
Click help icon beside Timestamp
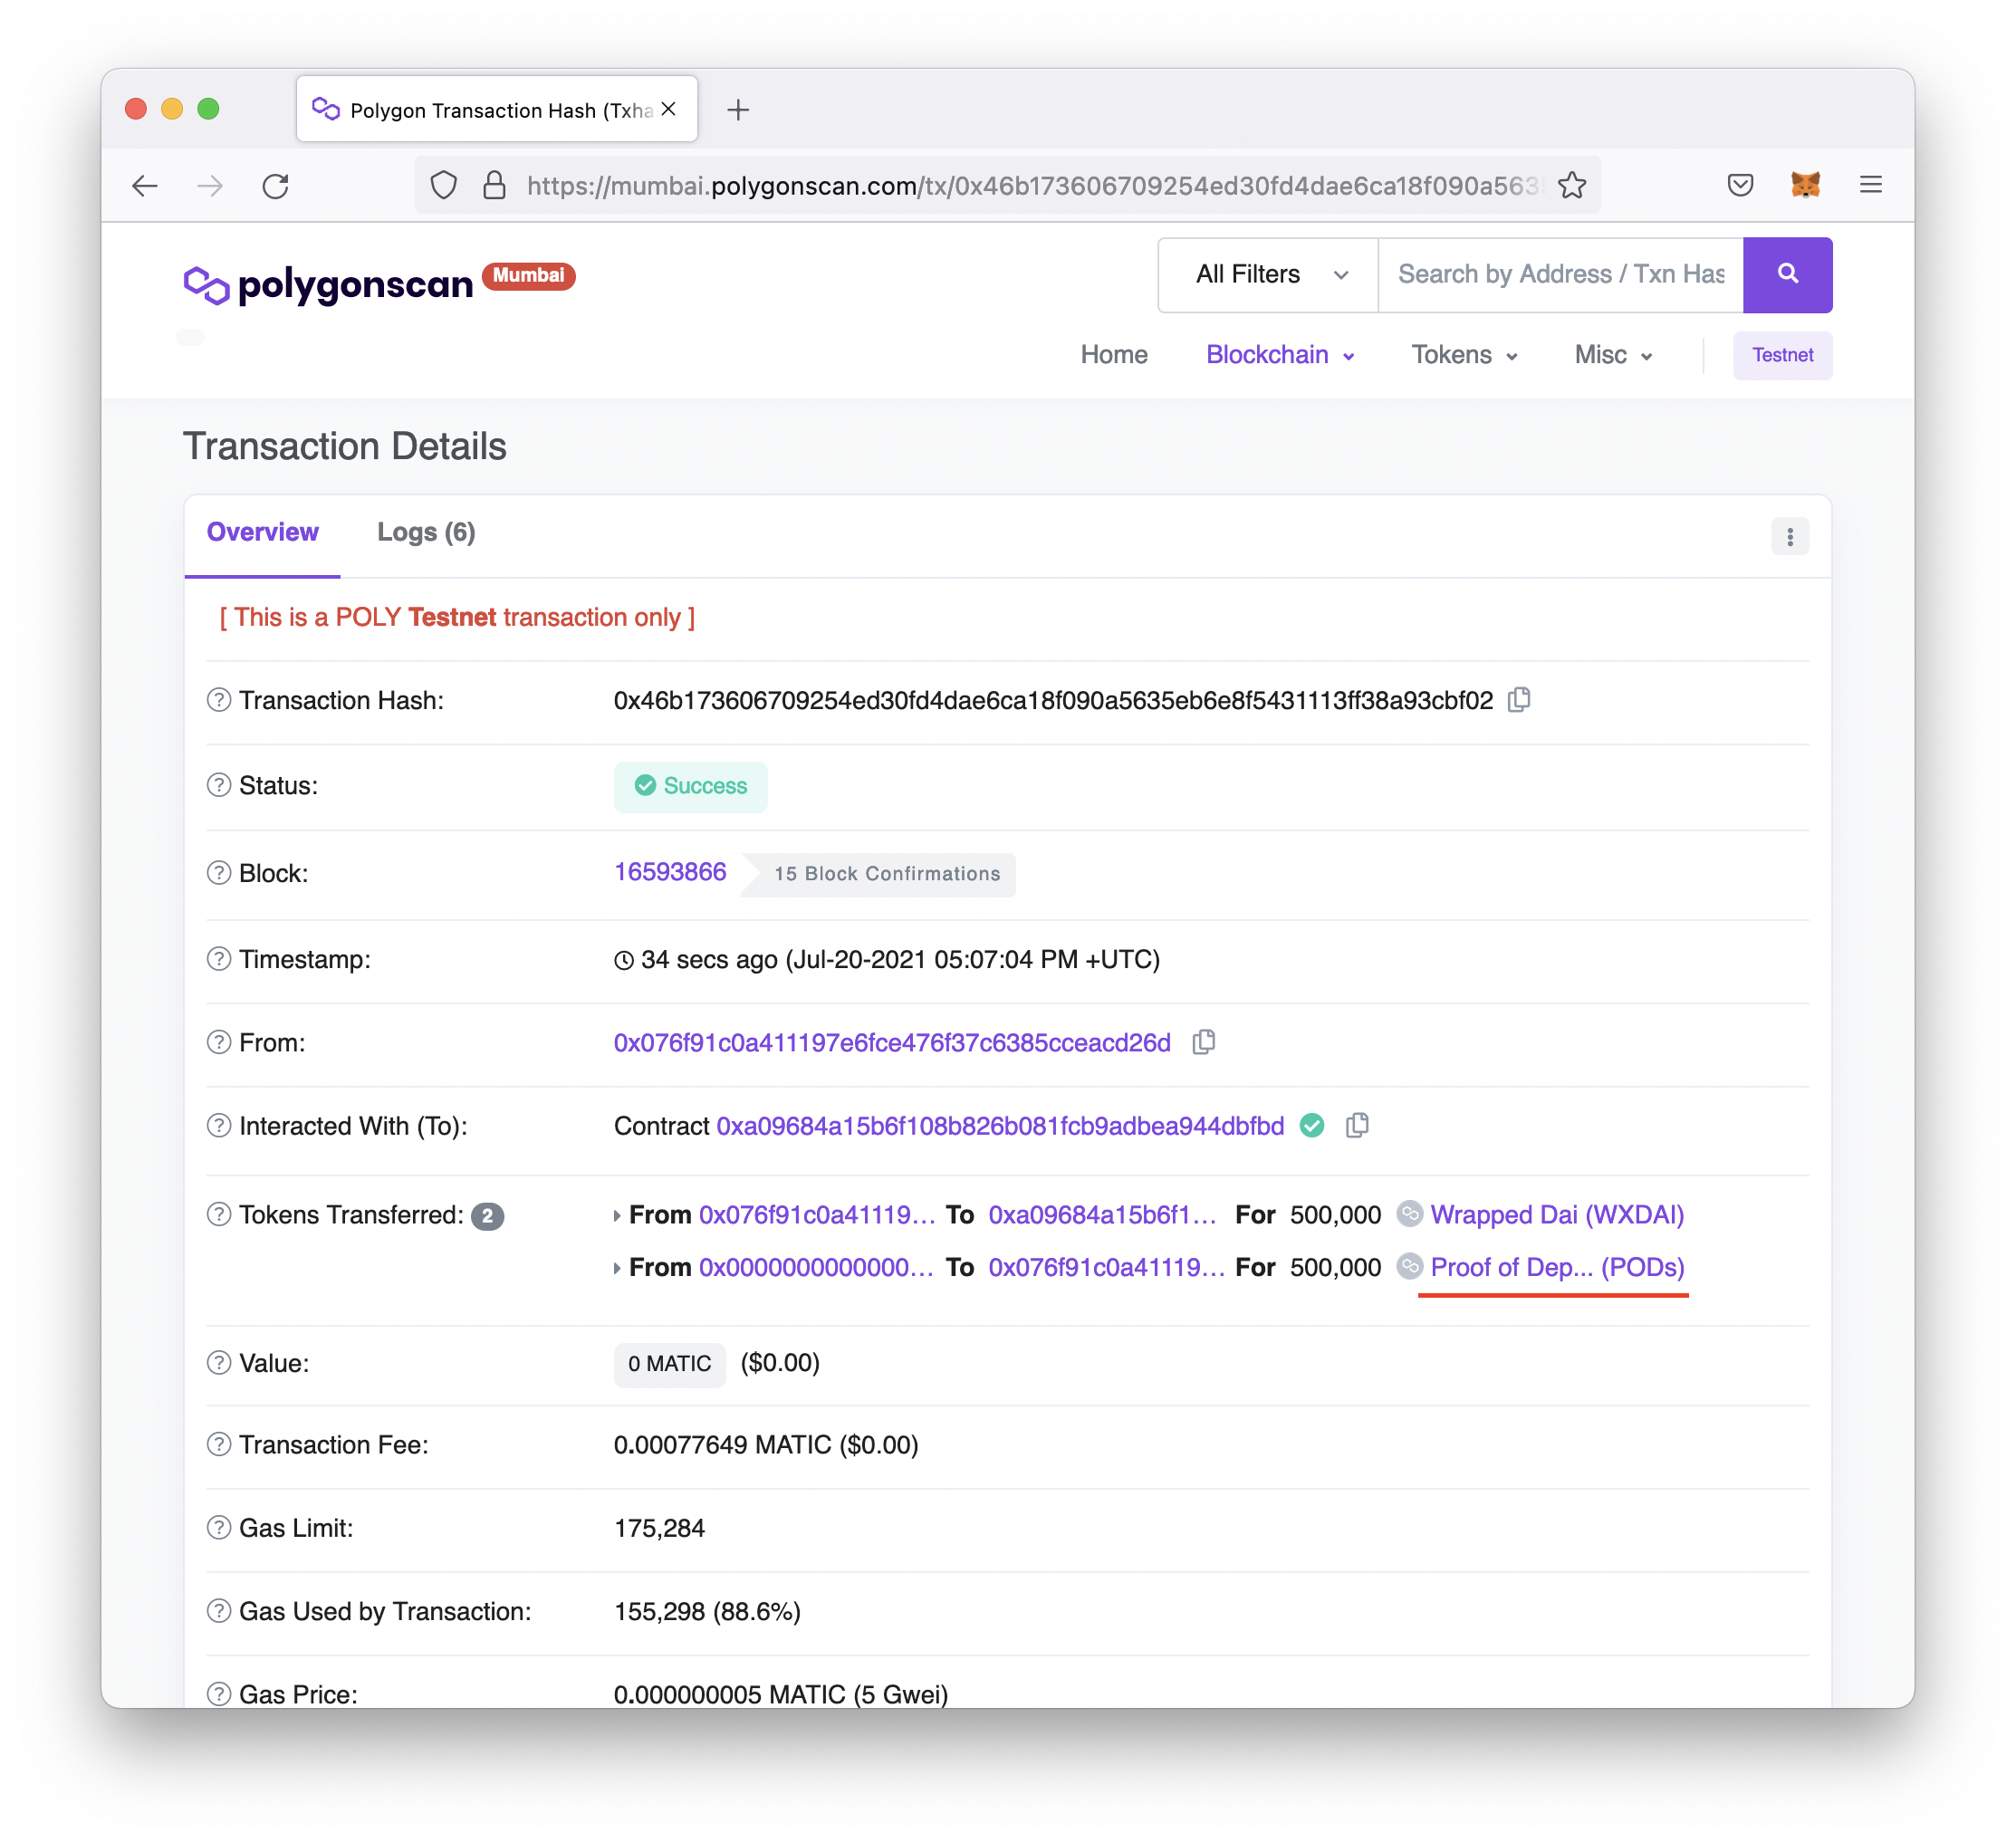219,959
